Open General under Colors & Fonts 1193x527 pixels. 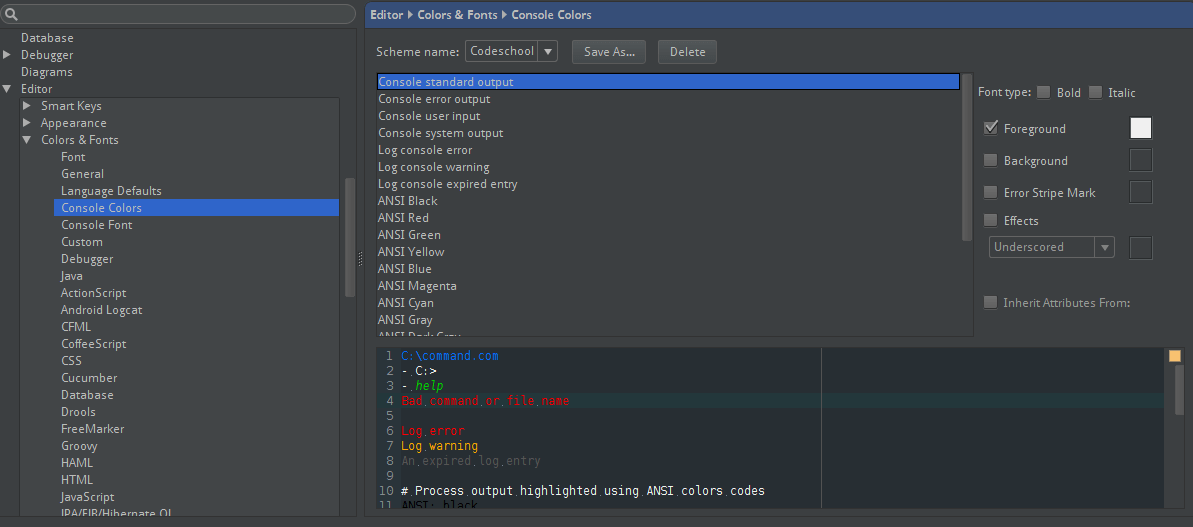coord(82,173)
